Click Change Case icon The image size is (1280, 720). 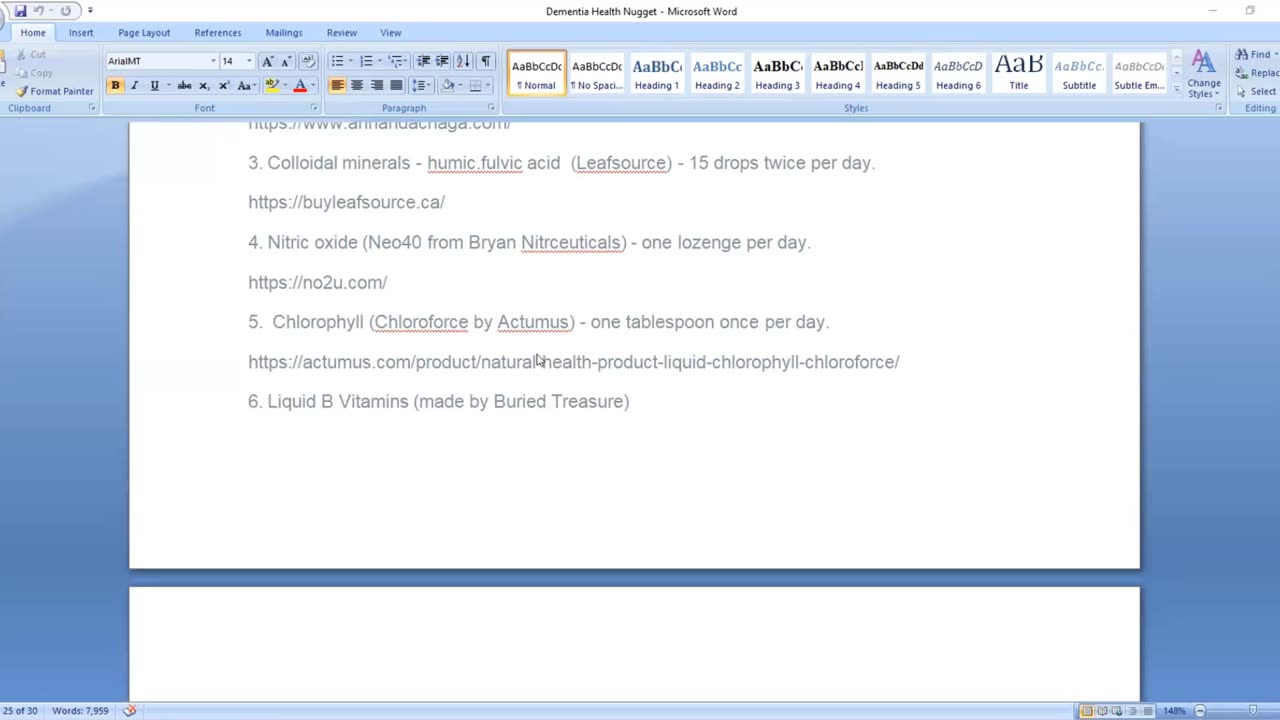coord(246,86)
